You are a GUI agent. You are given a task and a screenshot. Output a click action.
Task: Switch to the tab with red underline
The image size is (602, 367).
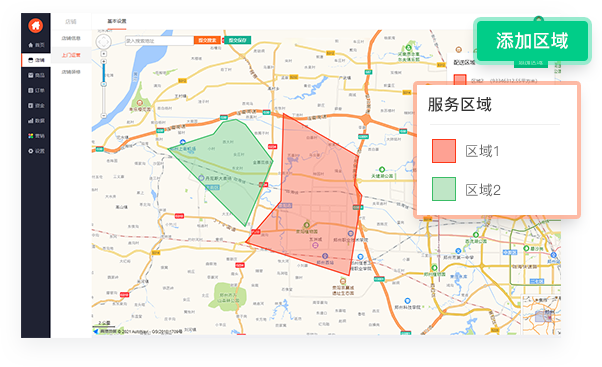[117, 21]
